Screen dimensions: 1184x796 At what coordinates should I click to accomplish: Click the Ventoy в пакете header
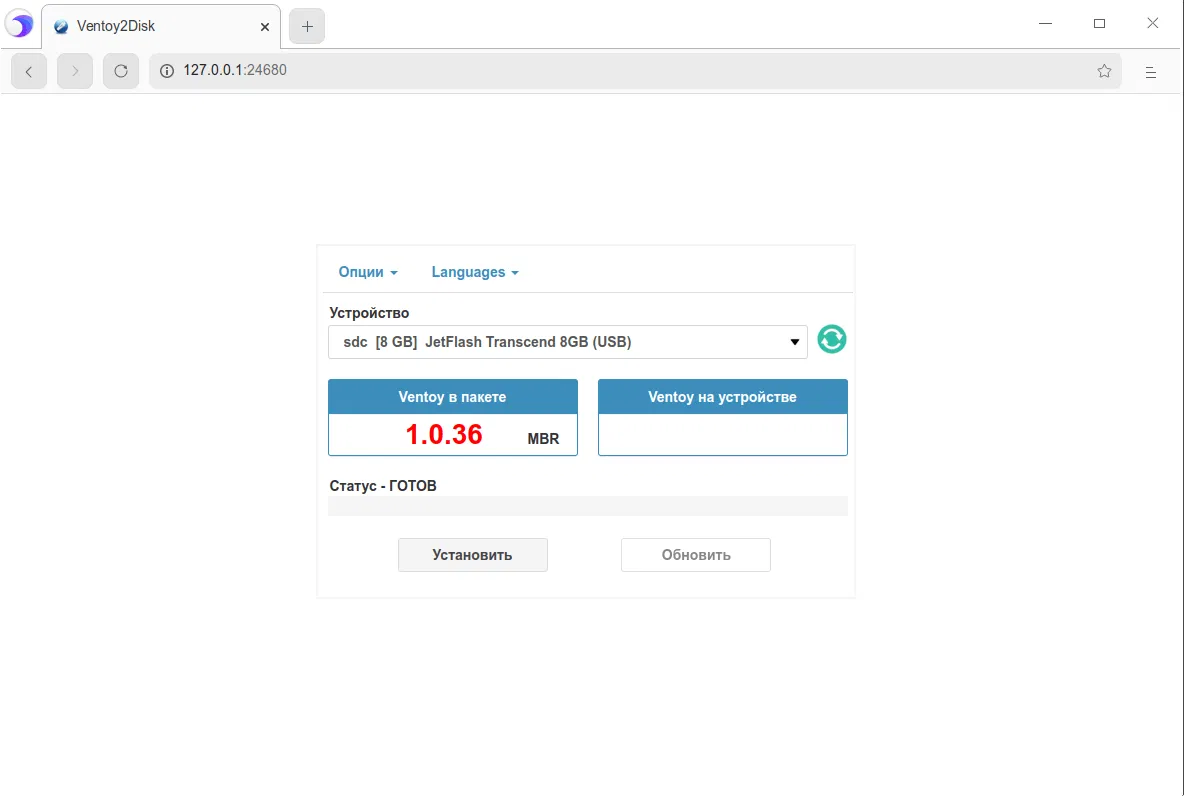[x=452, y=396]
